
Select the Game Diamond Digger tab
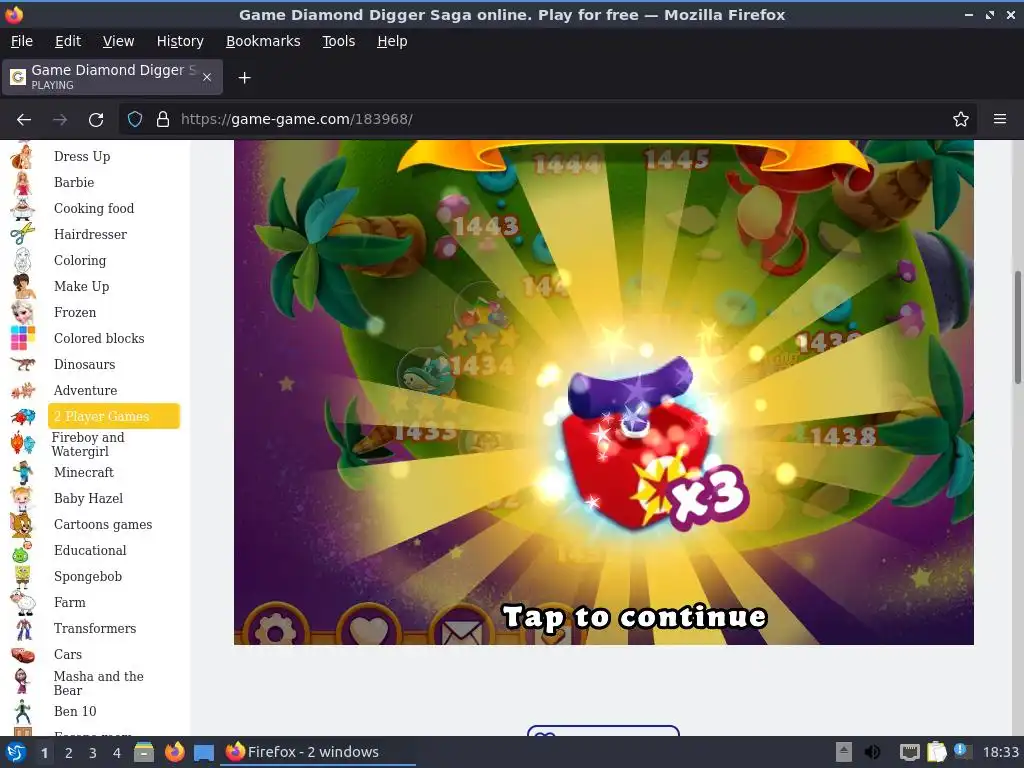coord(112,77)
